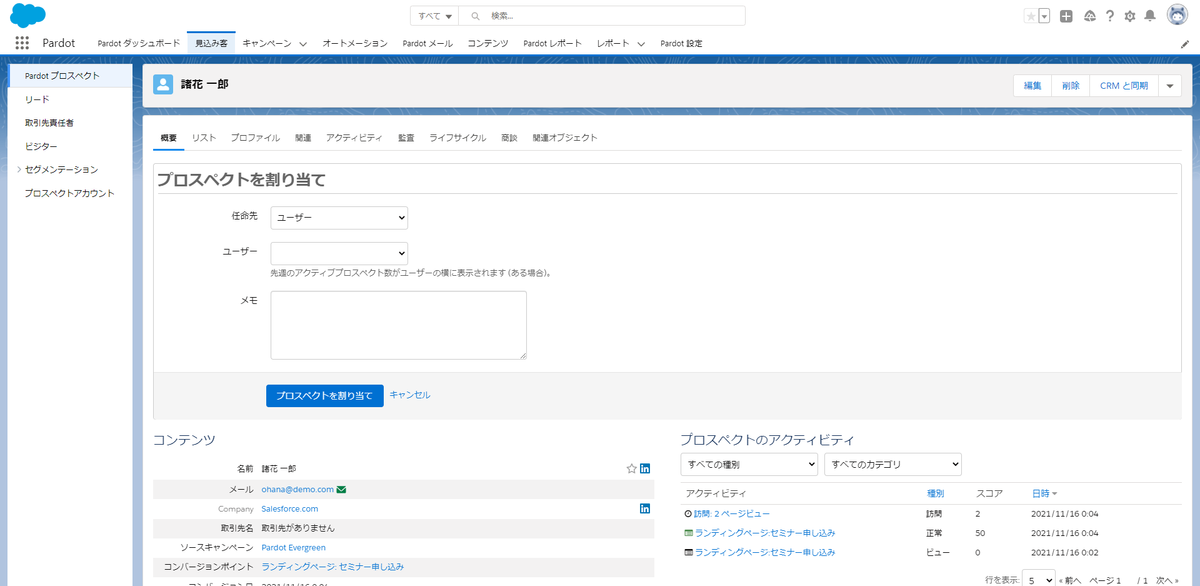Click the star icon in the 名前 row

(x=631, y=468)
